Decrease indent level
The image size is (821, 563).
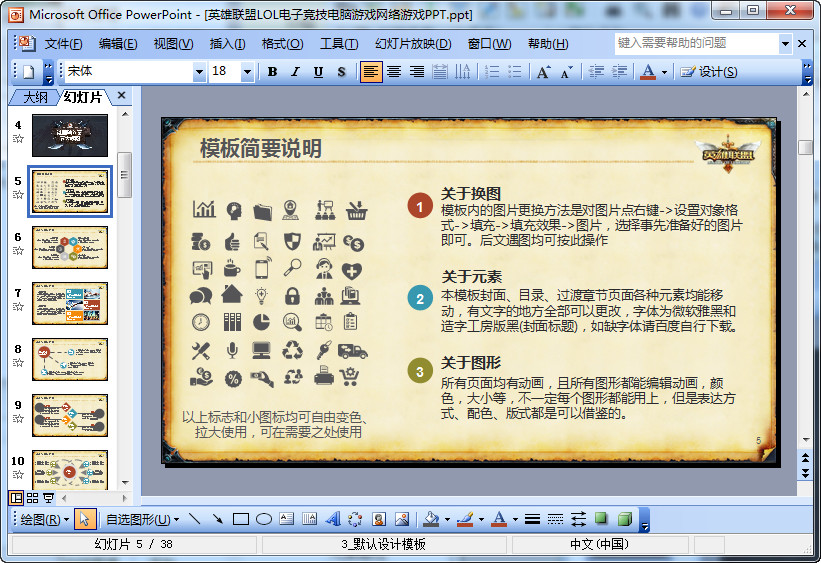pos(596,72)
